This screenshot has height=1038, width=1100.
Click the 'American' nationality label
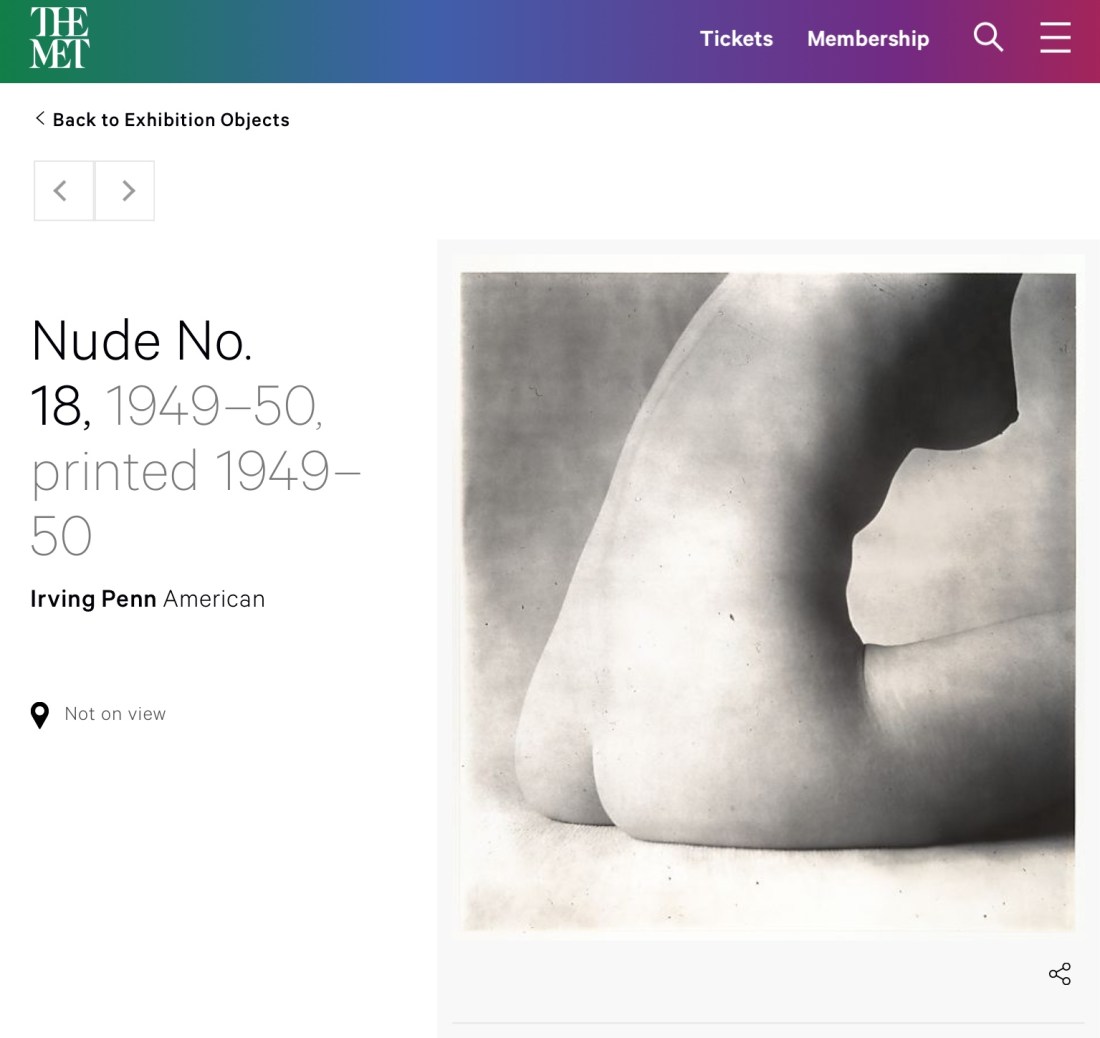click(214, 599)
